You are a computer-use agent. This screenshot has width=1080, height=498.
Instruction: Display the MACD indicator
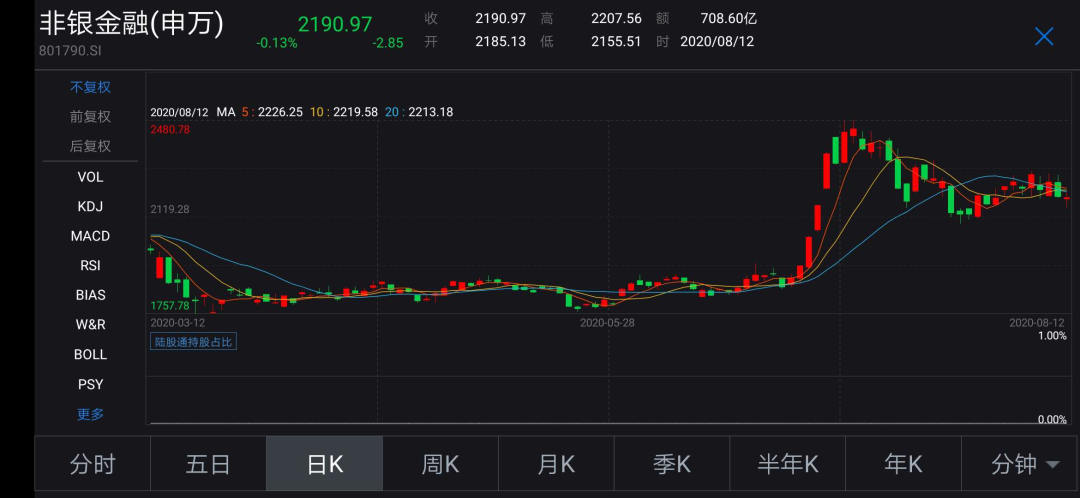pyautogui.click(x=90, y=236)
